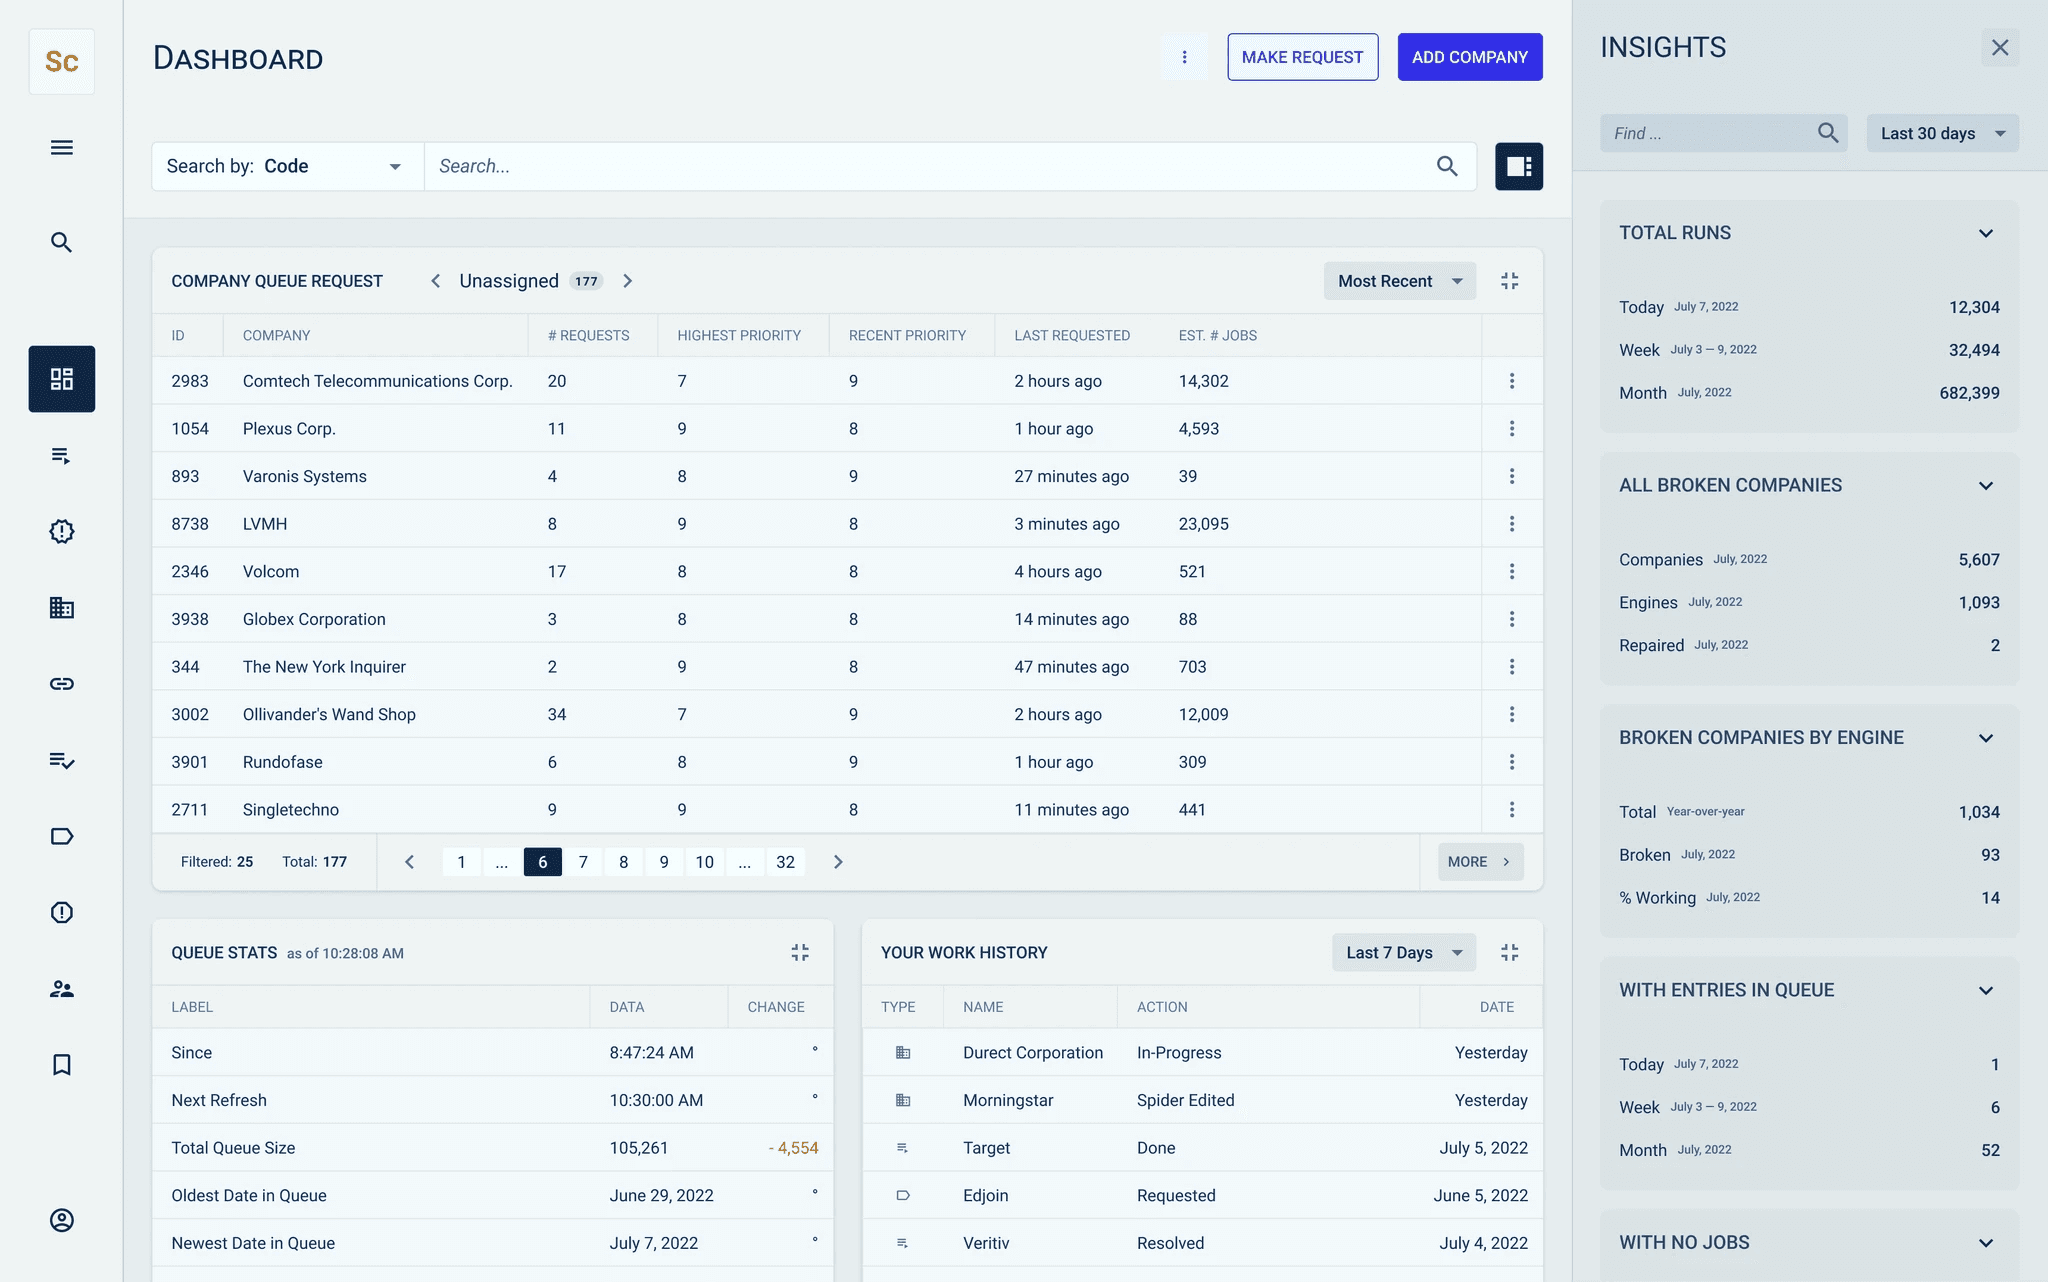Open the buildings (companies) icon in the sidebar
The height and width of the screenshot is (1282, 2048).
[62, 607]
